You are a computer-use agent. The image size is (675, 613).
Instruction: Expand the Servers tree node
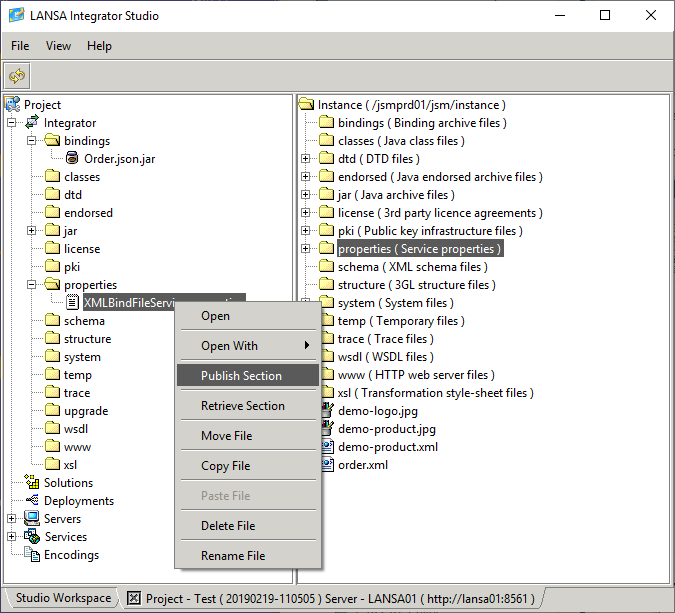point(12,519)
